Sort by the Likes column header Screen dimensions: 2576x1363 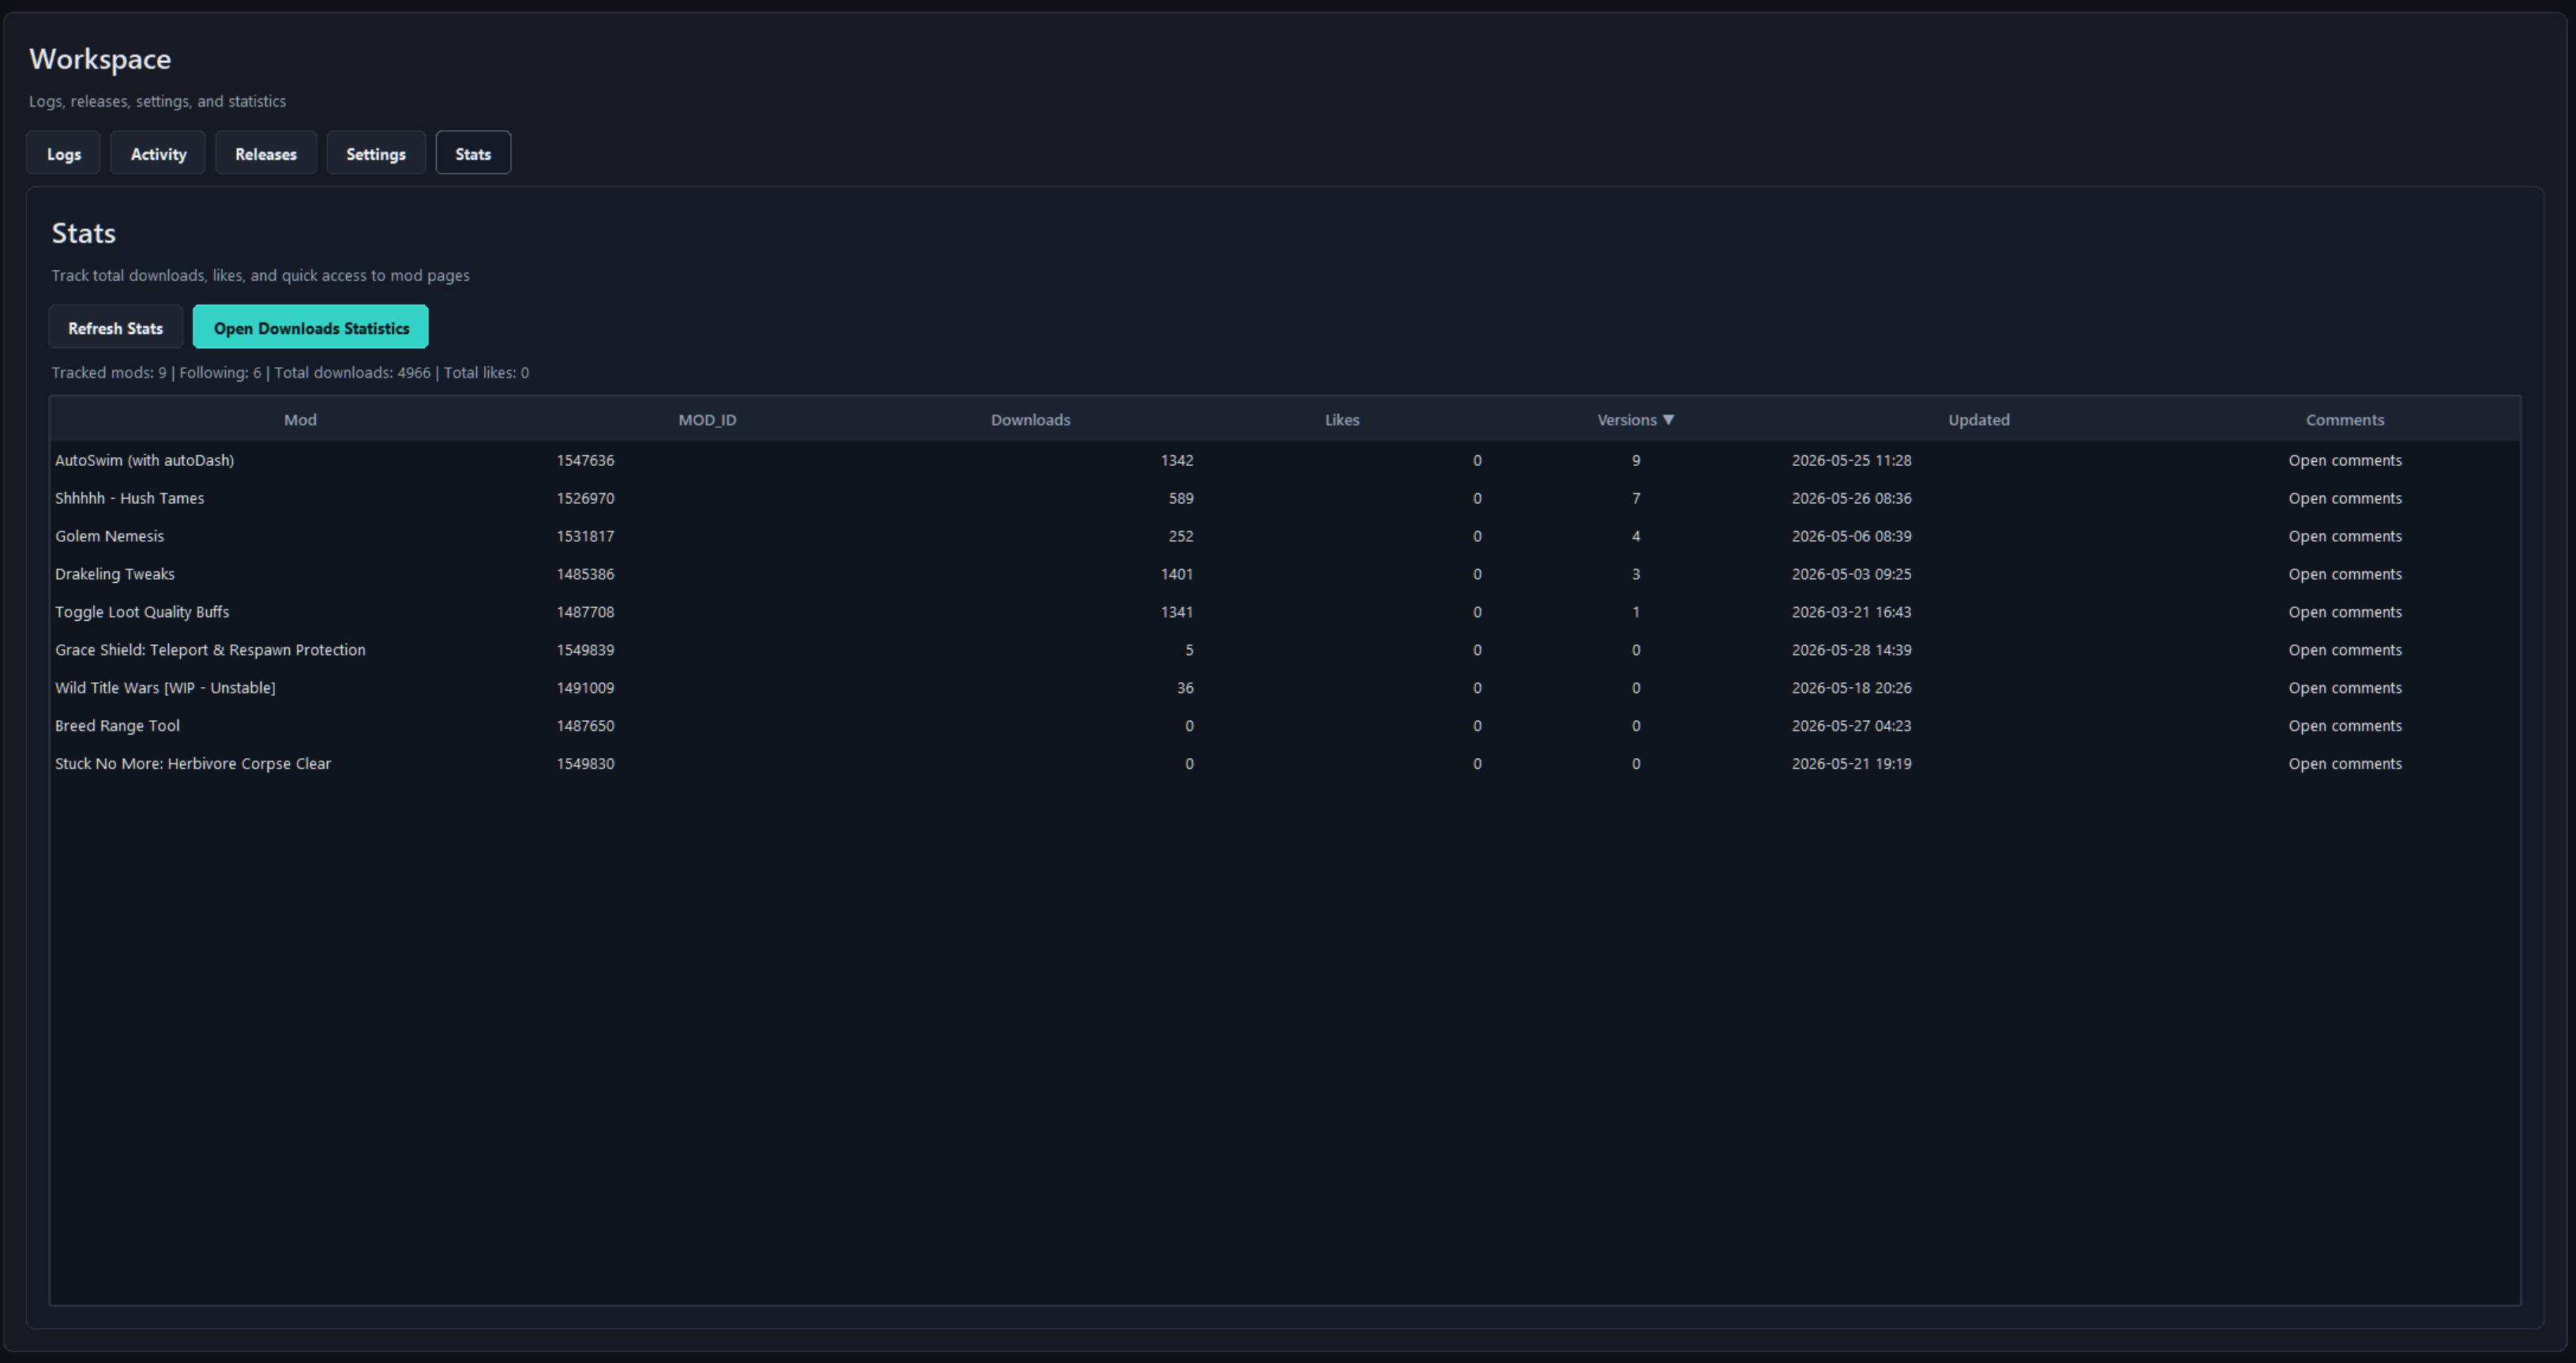1342,420
